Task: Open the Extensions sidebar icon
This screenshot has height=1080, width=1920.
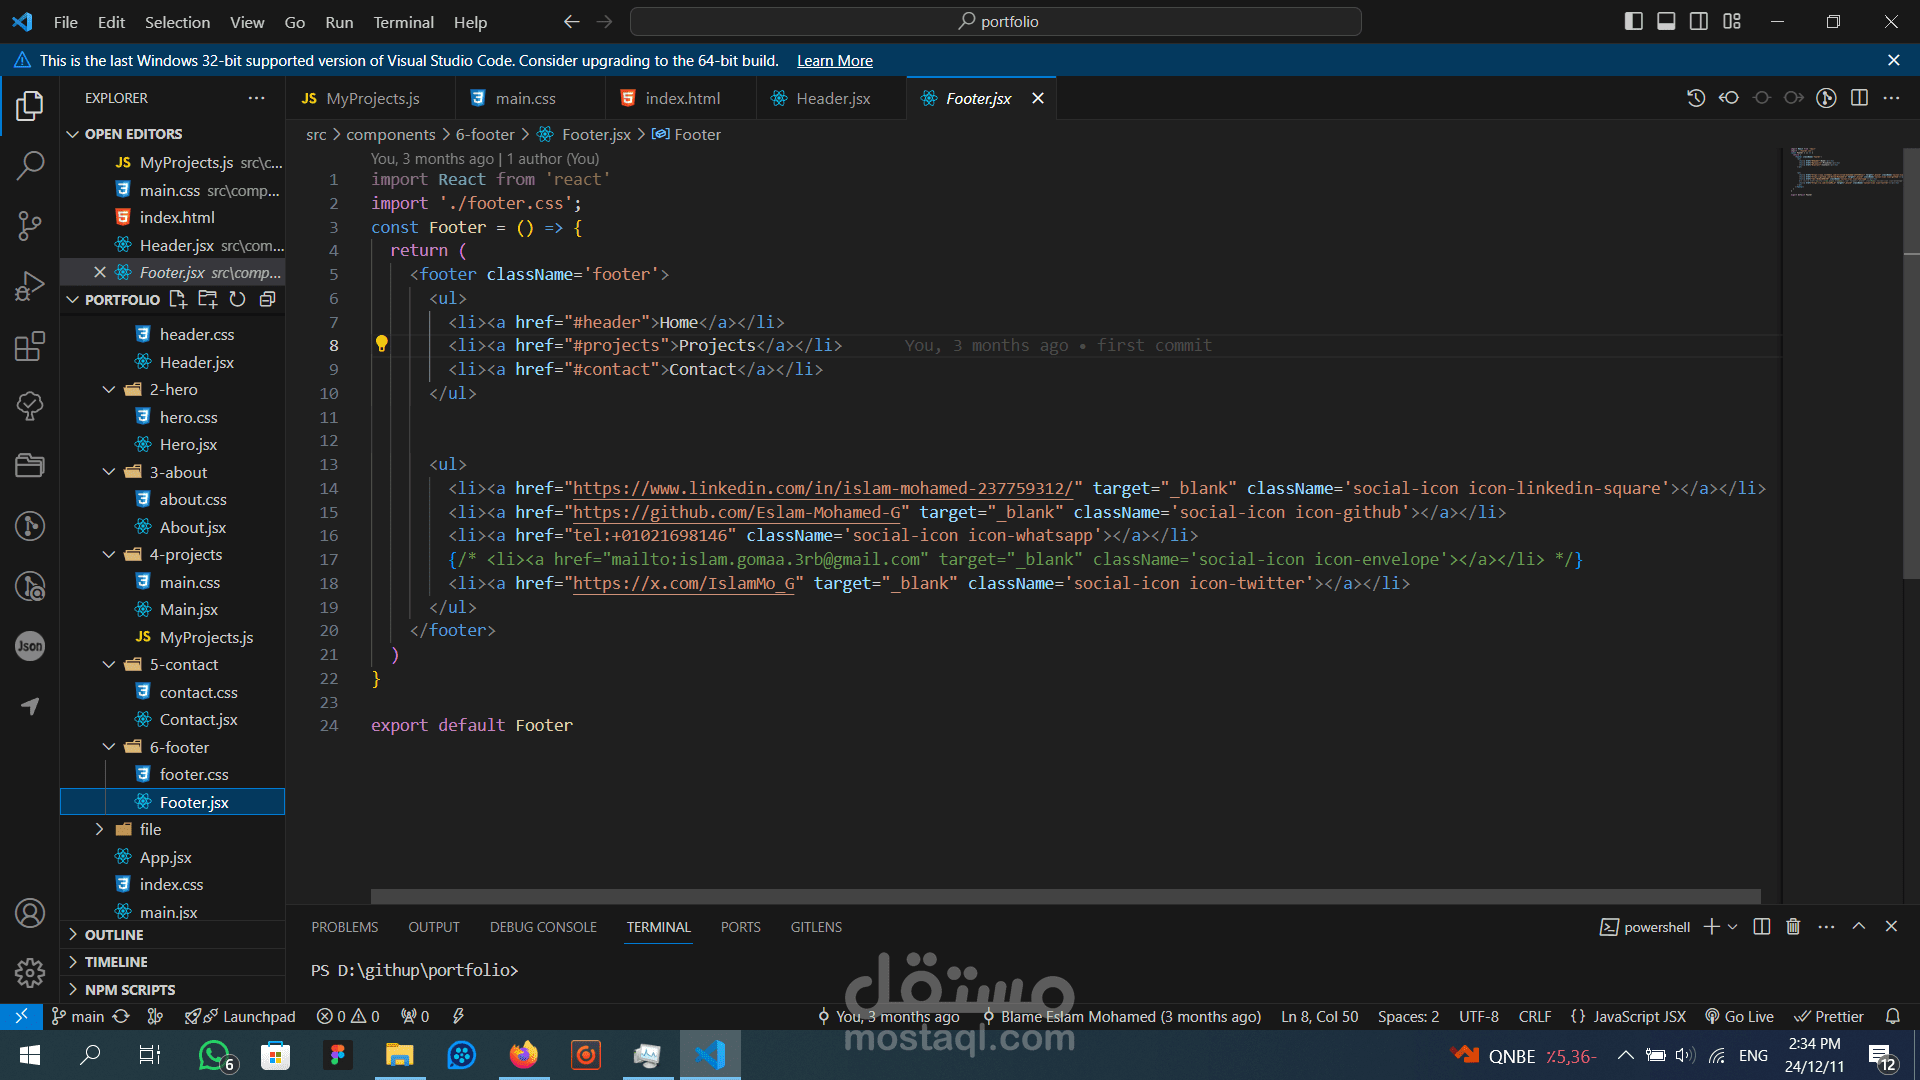Action: point(30,346)
